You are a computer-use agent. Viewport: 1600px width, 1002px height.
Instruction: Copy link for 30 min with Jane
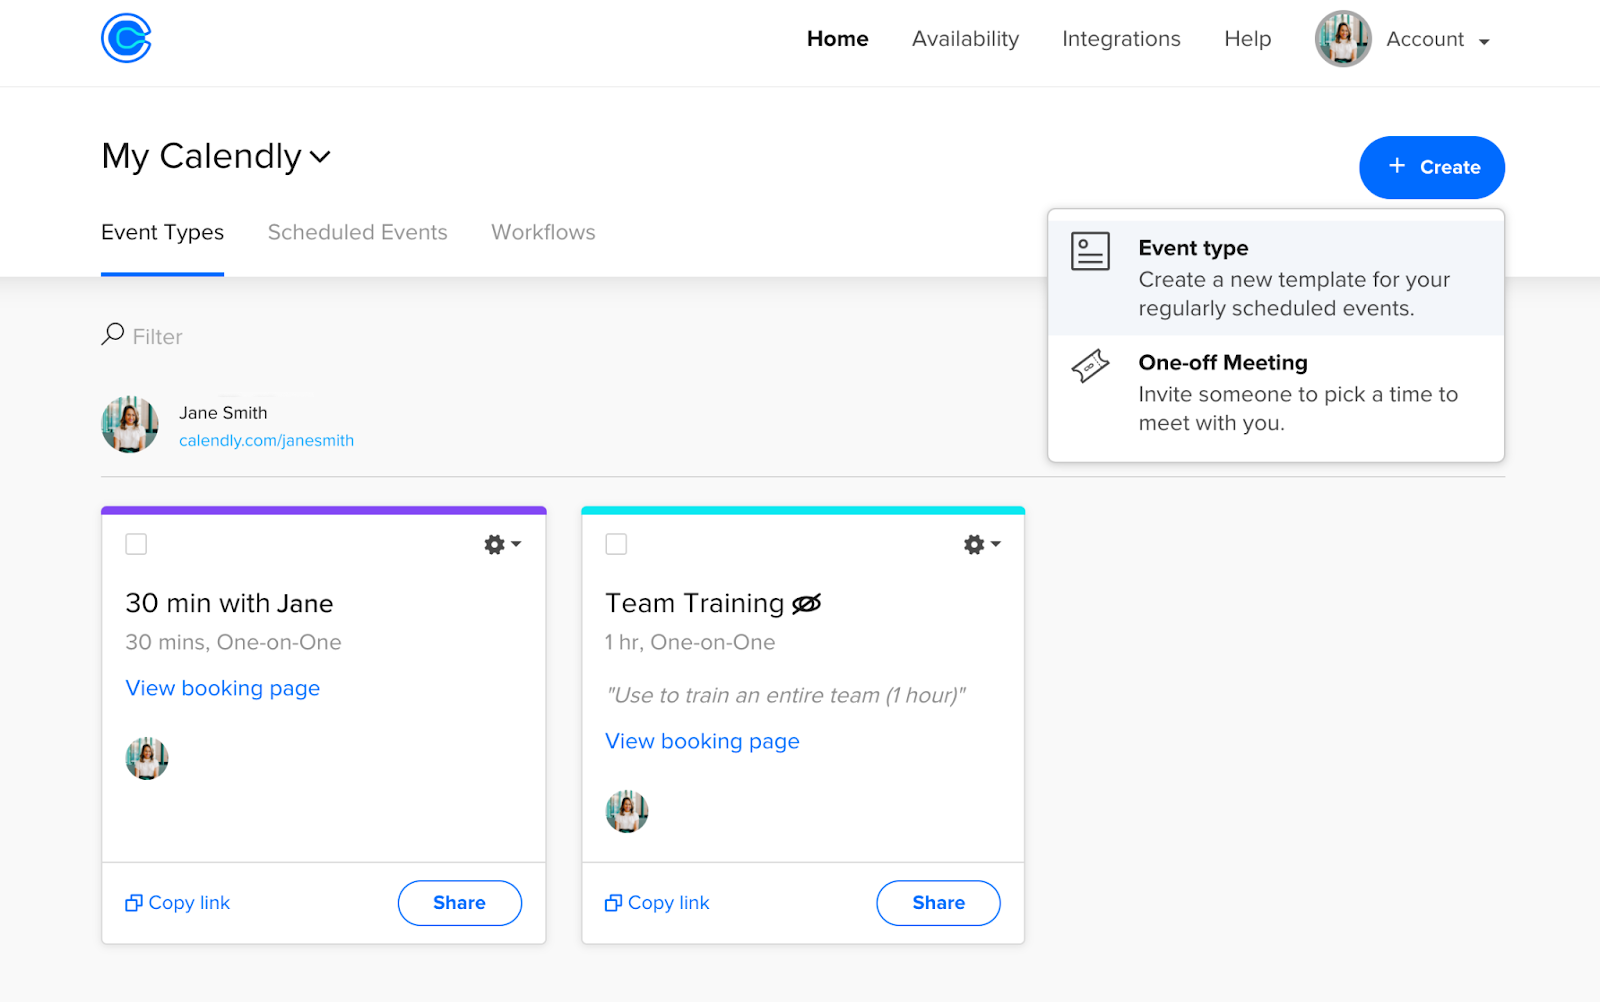point(178,903)
